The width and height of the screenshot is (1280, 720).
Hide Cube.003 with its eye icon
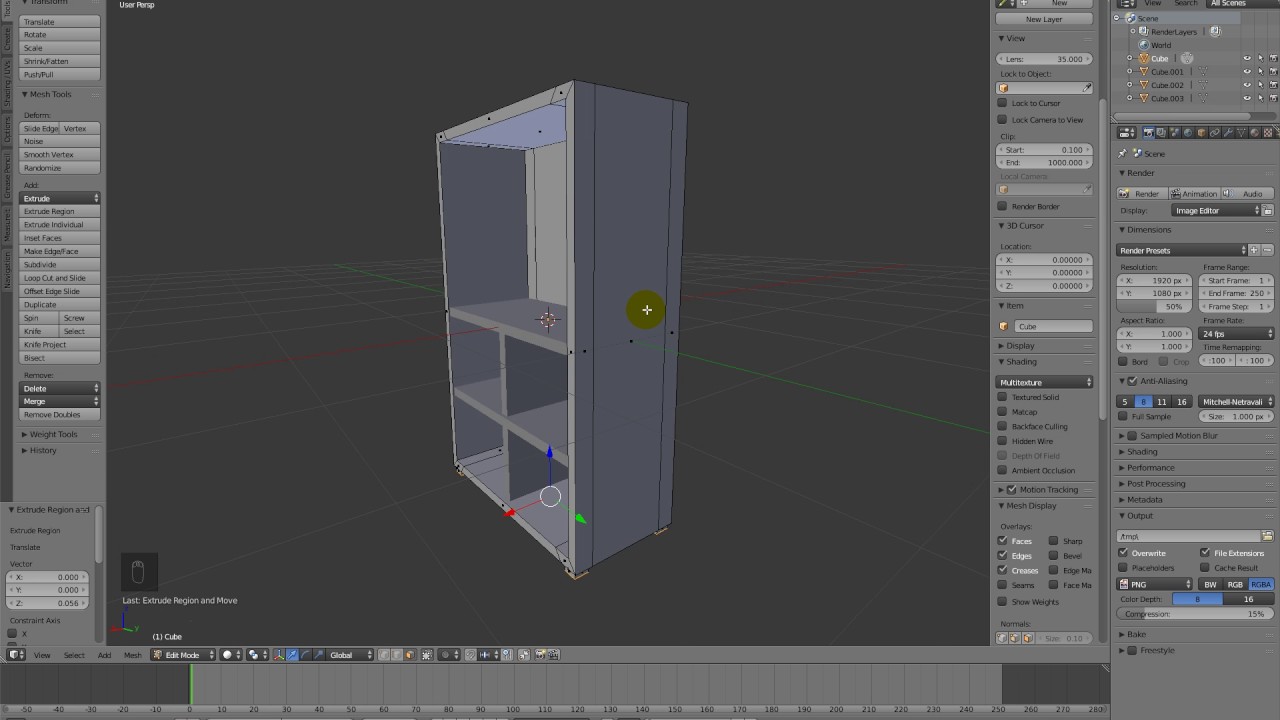tap(1247, 98)
